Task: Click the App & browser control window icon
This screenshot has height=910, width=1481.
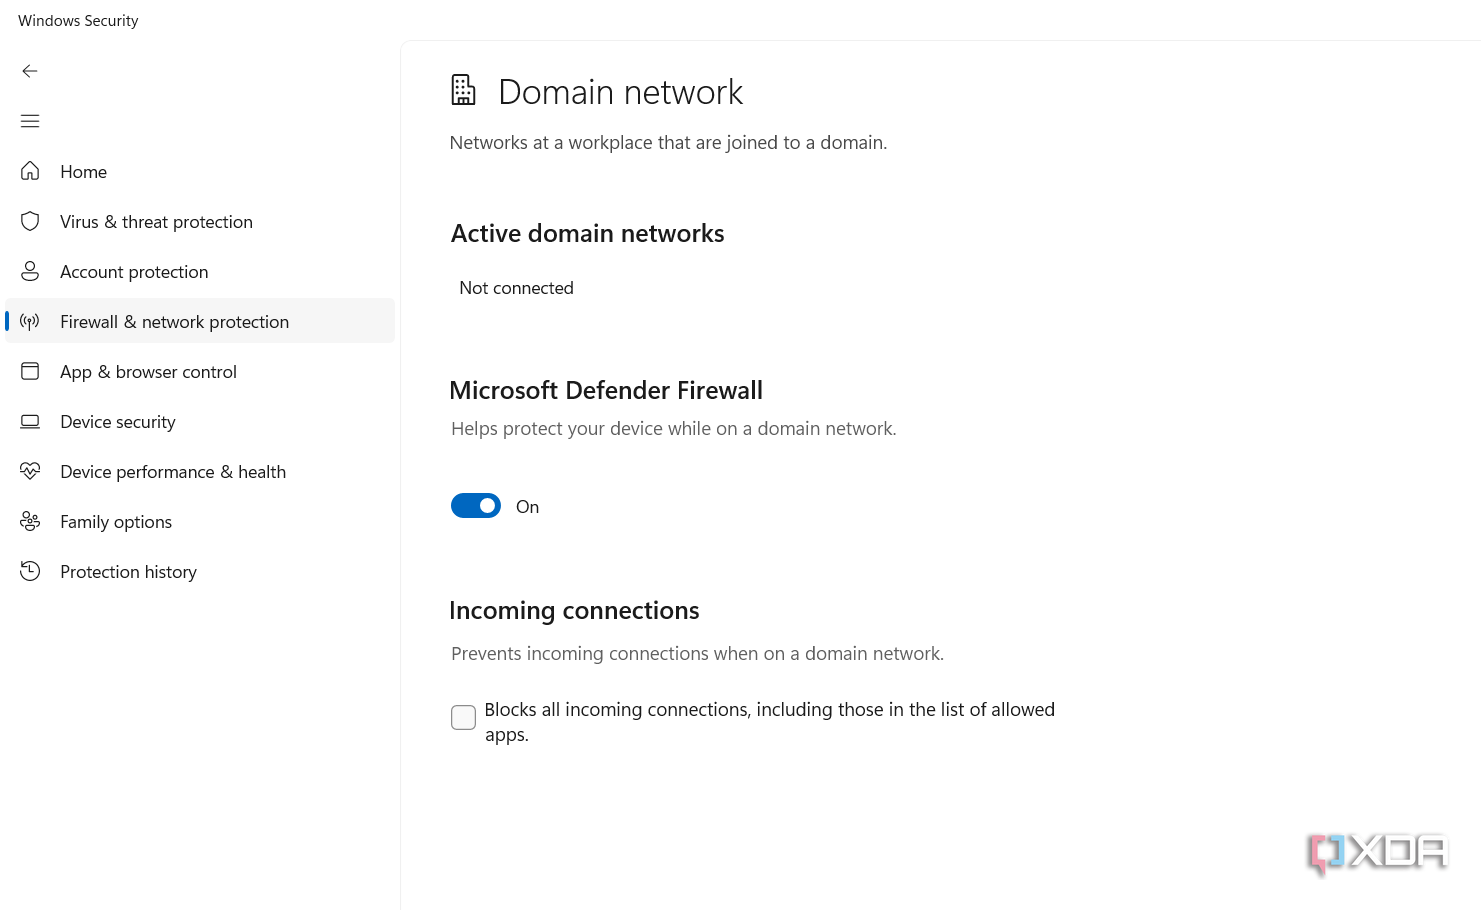Action: (x=30, y=371)
